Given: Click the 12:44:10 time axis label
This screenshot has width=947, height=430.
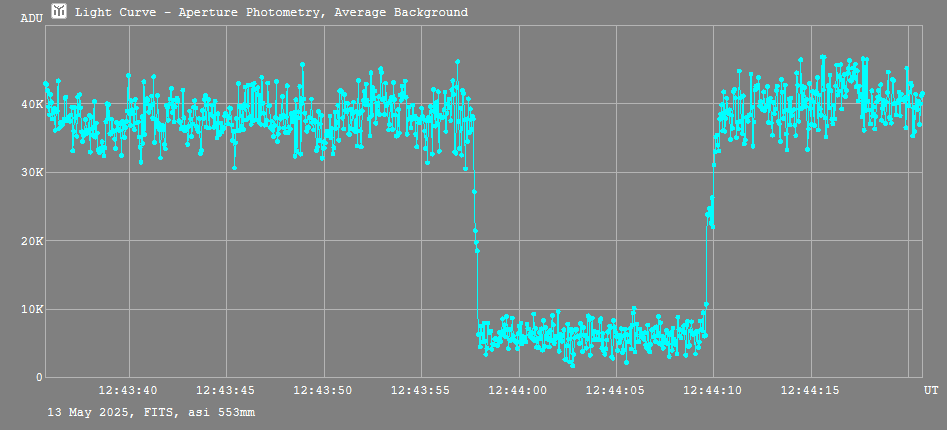Looking at the screenshot, I should (x=713, y=391).
